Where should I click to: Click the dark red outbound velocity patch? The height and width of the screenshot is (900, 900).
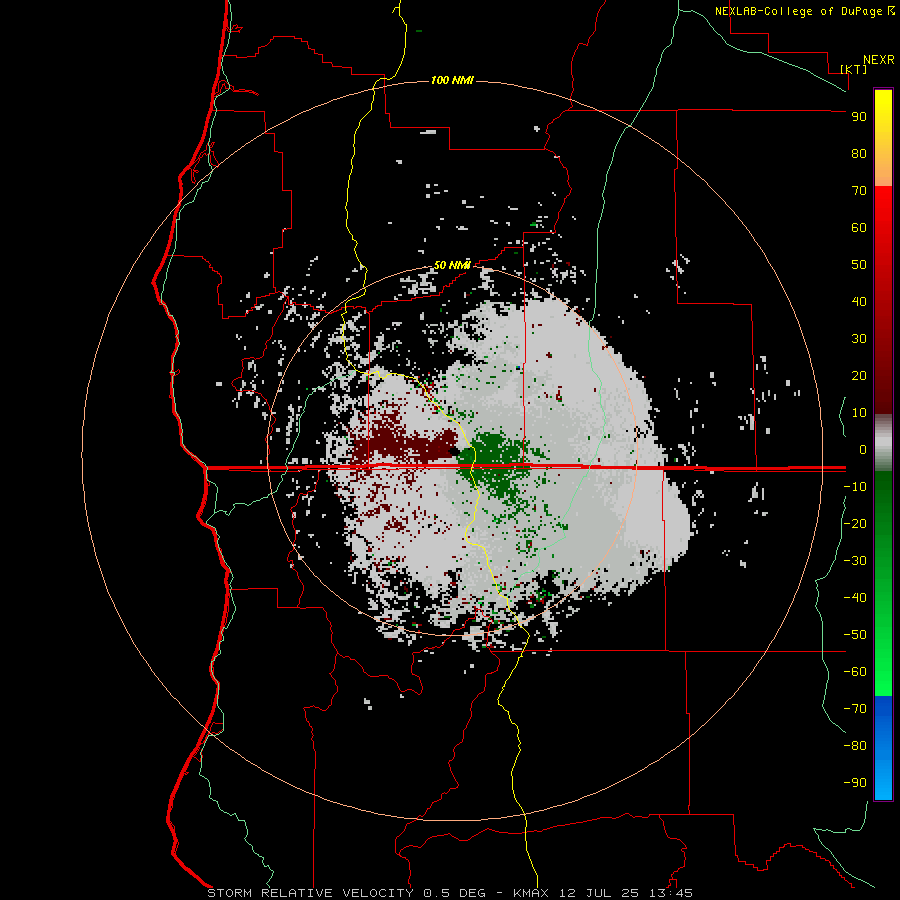click(x=405, y=445)
